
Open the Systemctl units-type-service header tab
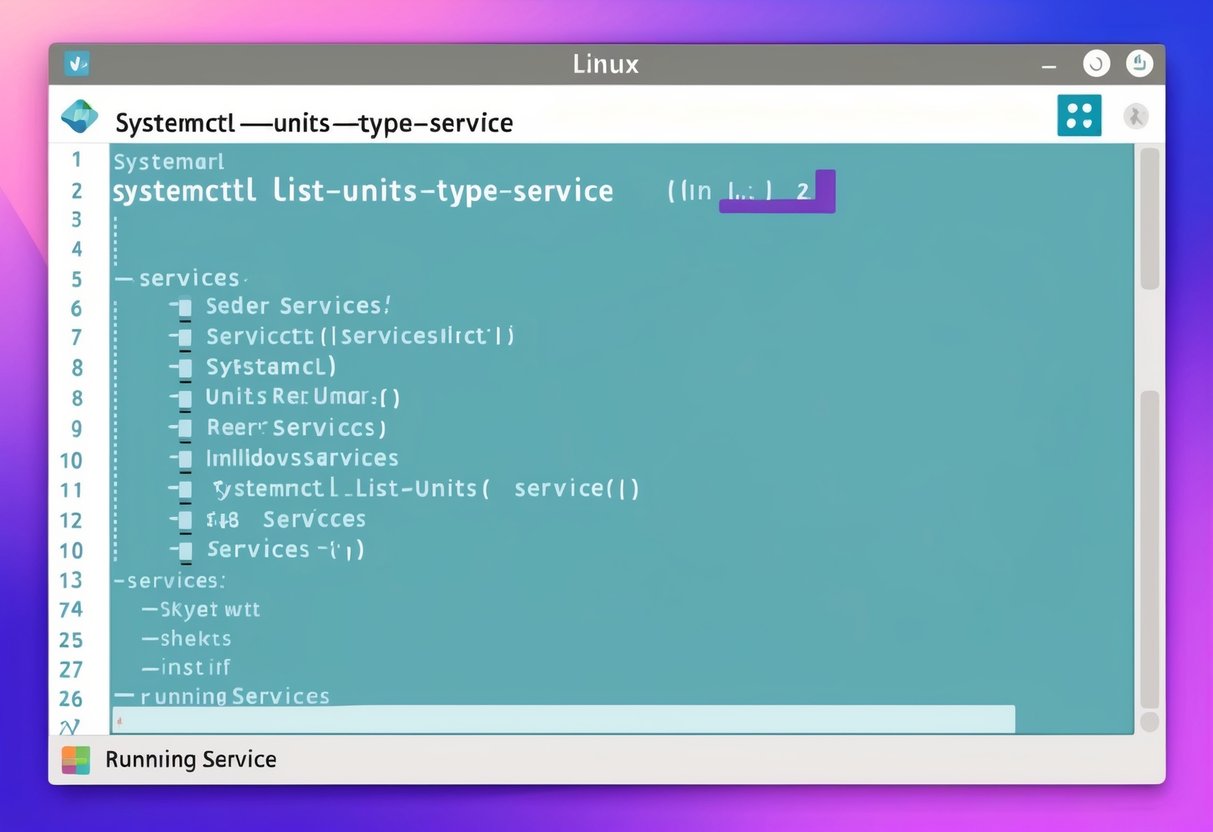point(314,122)
